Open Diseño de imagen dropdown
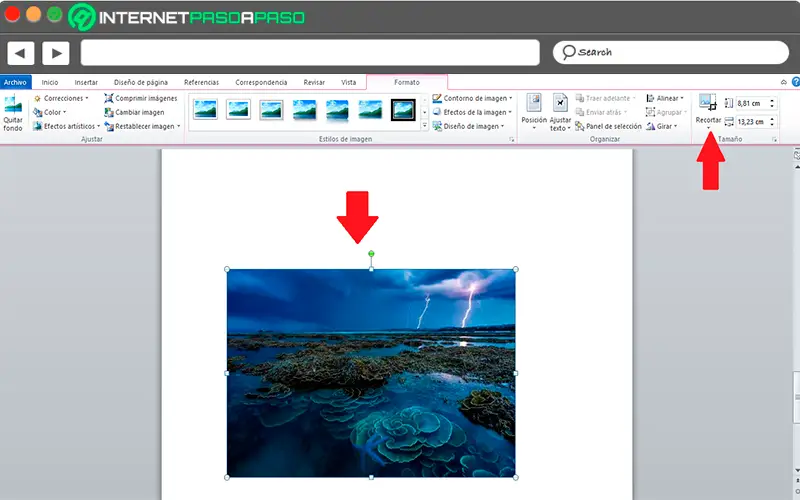Screen dimensions: 800x500 [468, 126]
